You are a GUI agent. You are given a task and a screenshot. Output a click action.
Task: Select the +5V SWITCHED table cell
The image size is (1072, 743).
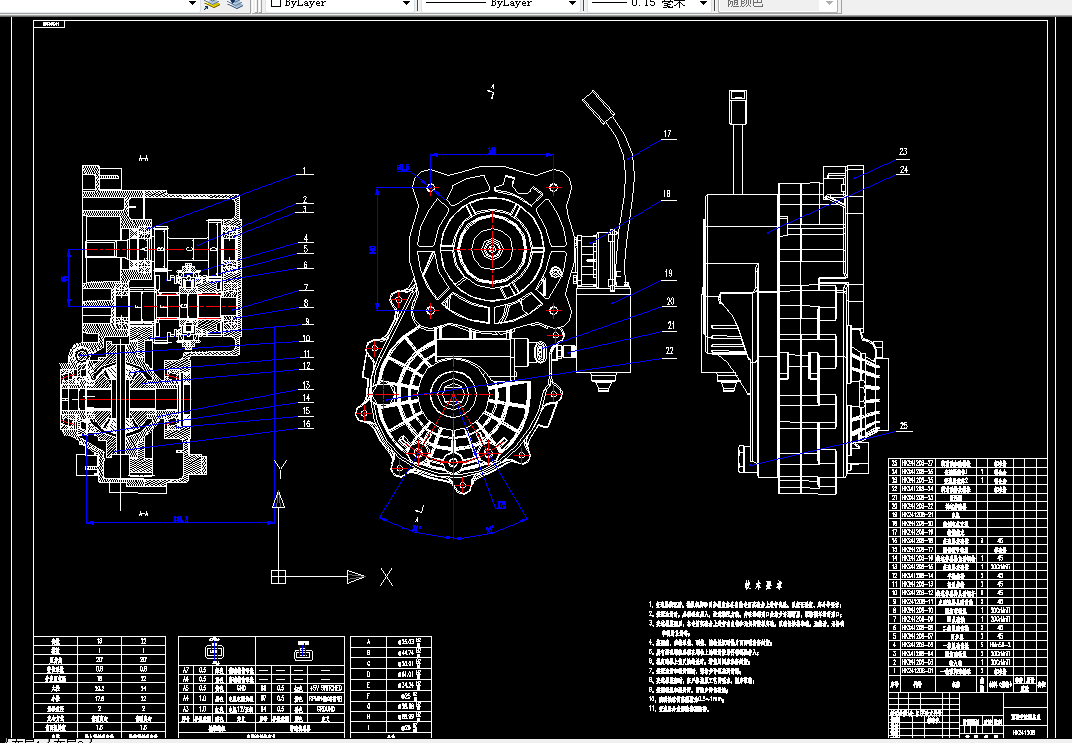[x=325, y=688]
